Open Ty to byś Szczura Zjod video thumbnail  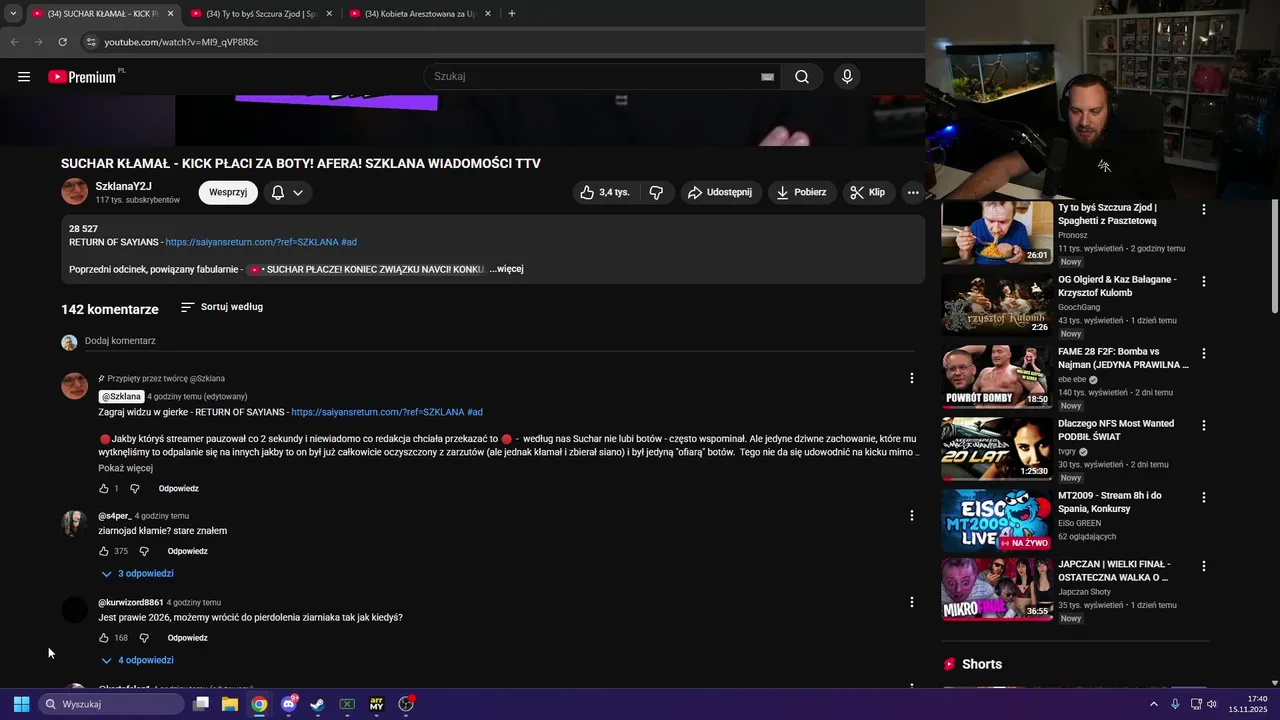coord(997,233)
